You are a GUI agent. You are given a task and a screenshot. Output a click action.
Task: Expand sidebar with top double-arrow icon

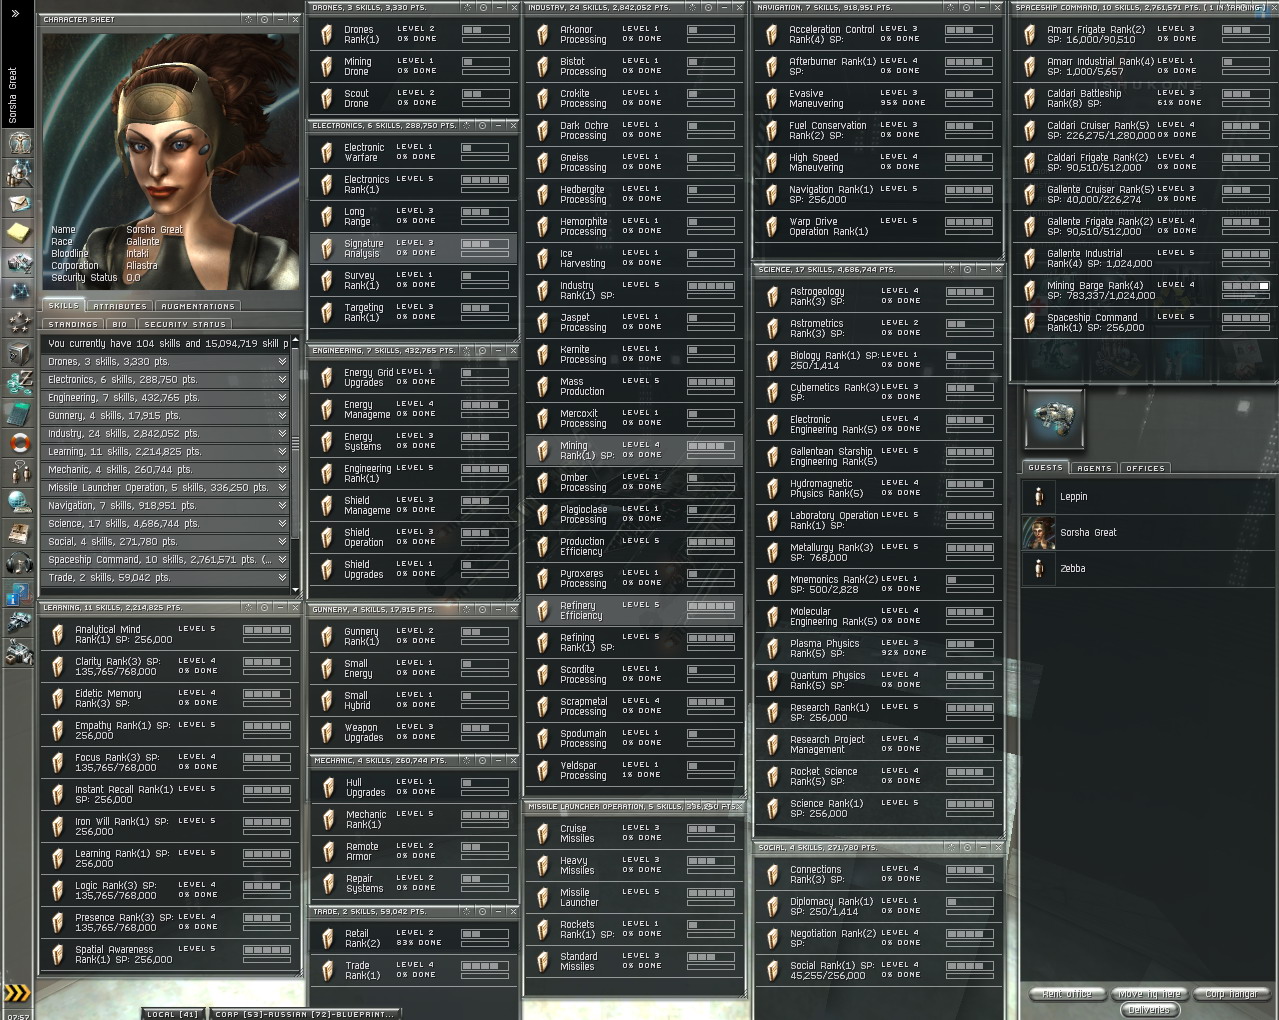(15, 13)
